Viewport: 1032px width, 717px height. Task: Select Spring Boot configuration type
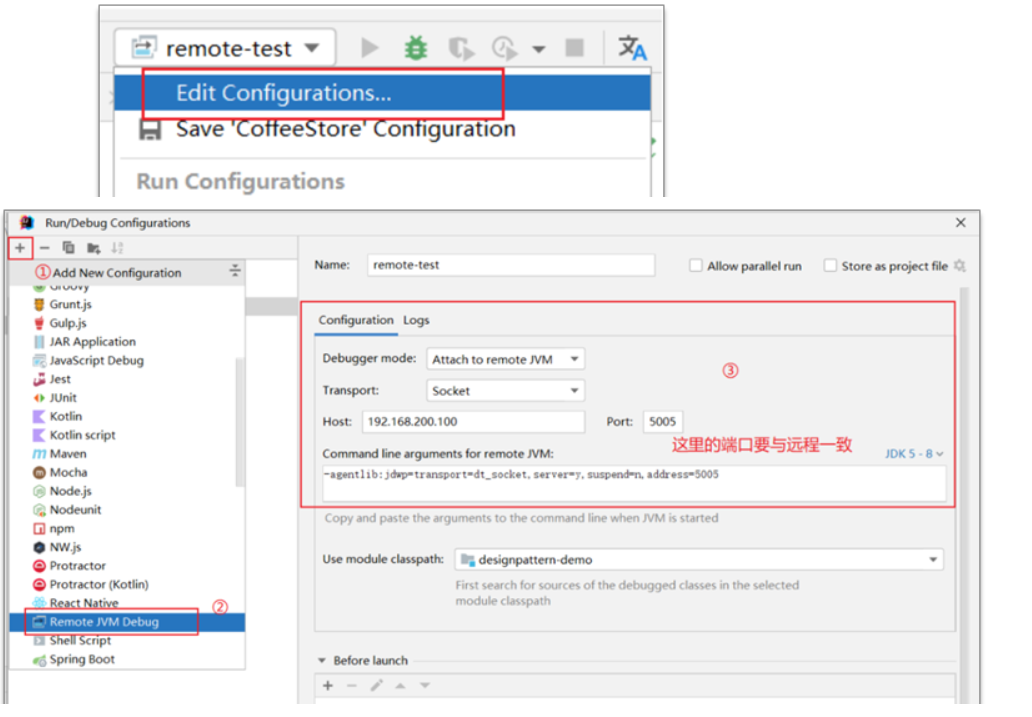[128, 659]
